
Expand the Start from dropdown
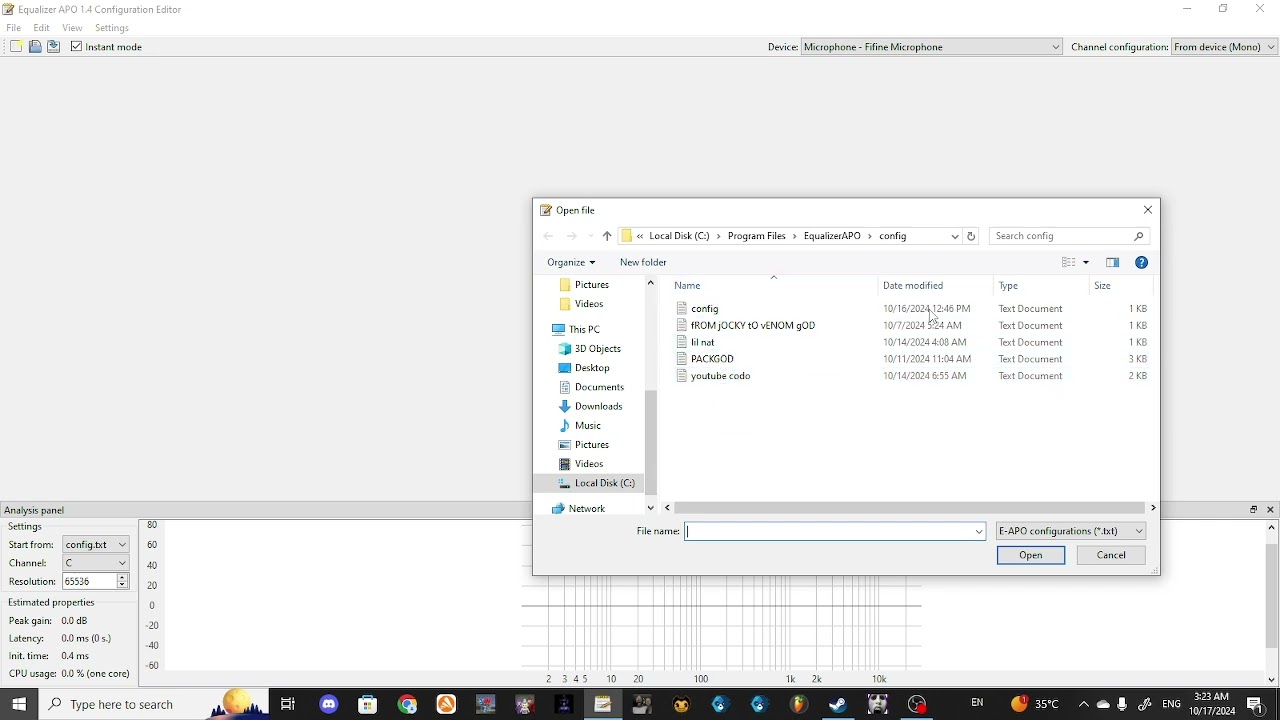(x=96, y=547)
